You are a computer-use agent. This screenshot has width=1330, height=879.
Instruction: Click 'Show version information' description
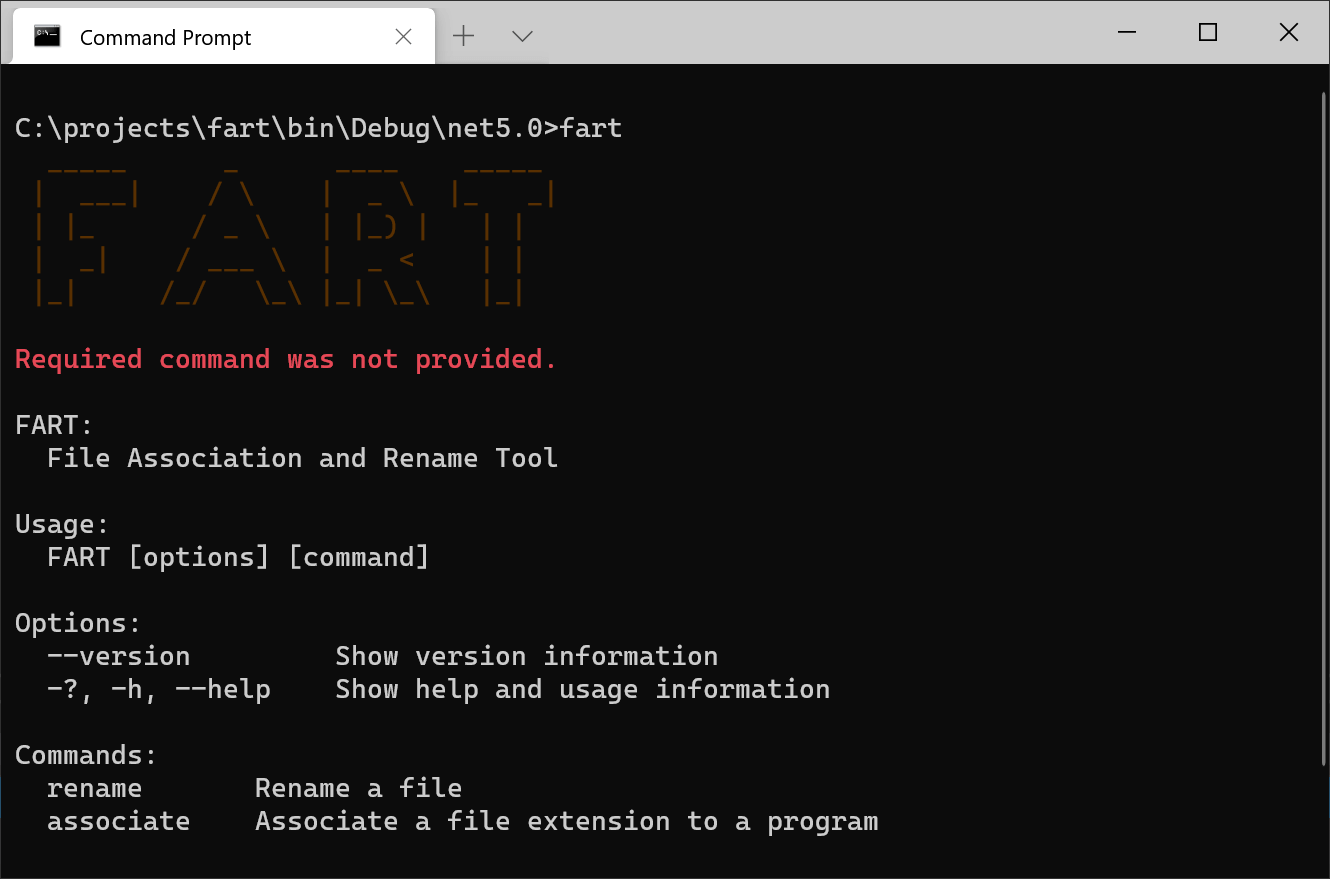[526, 656]
